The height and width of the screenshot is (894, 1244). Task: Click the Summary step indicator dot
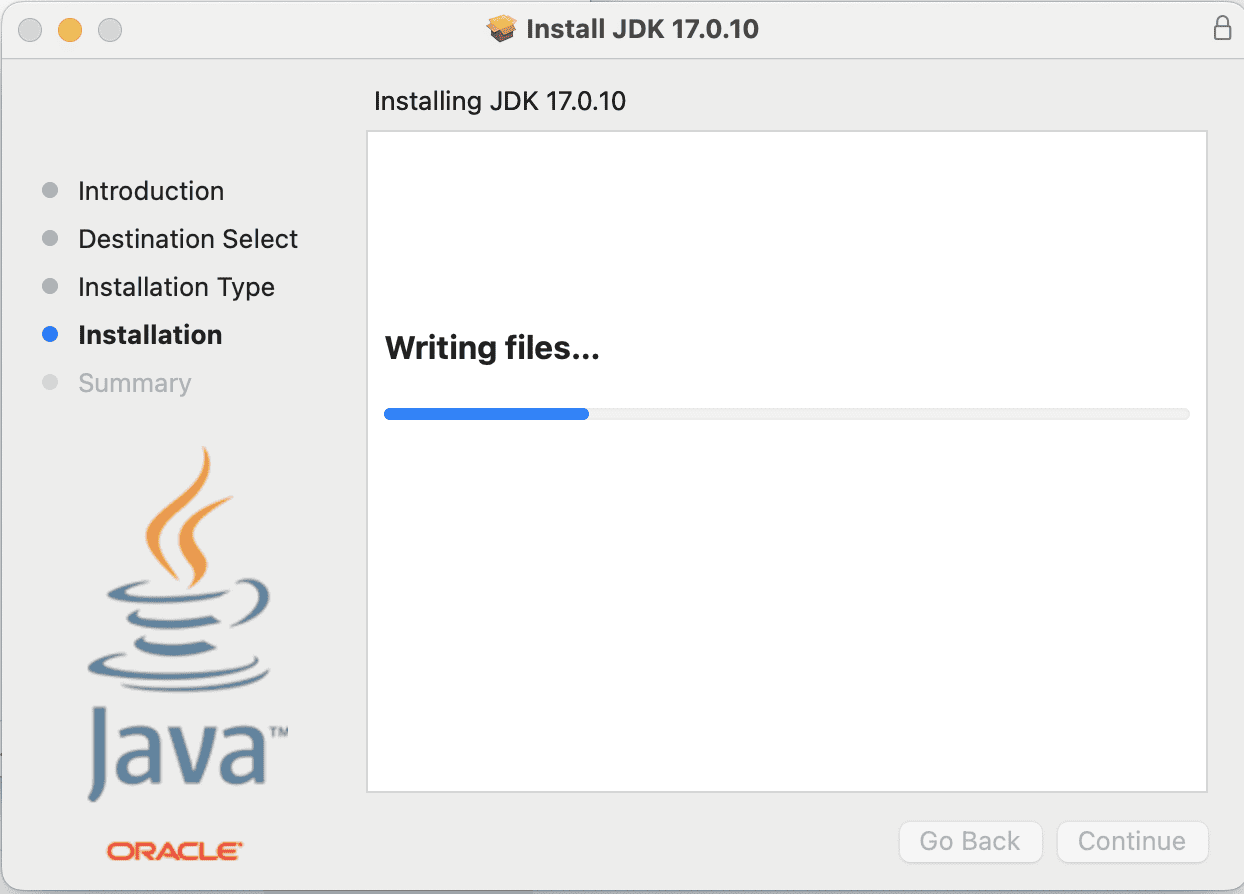click(50, 382)
